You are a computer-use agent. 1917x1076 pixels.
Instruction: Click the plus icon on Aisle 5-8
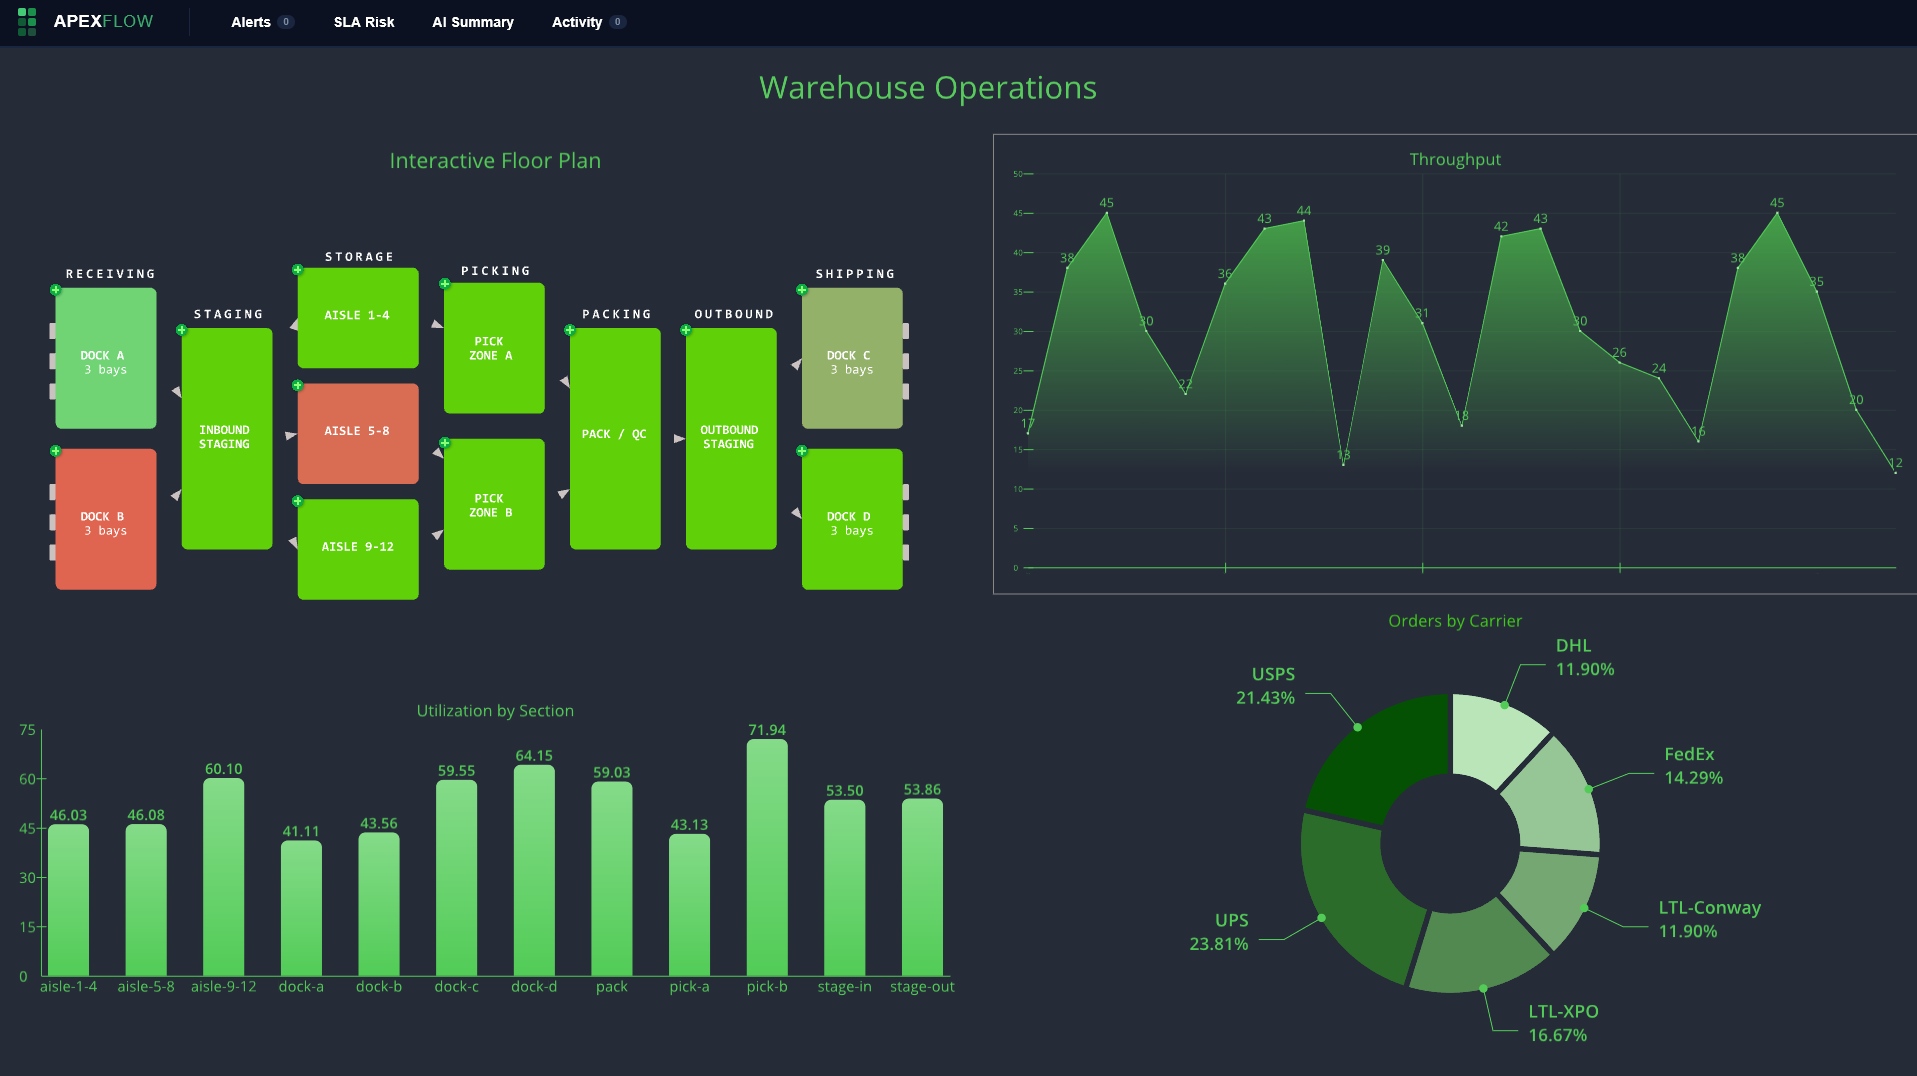297,385
